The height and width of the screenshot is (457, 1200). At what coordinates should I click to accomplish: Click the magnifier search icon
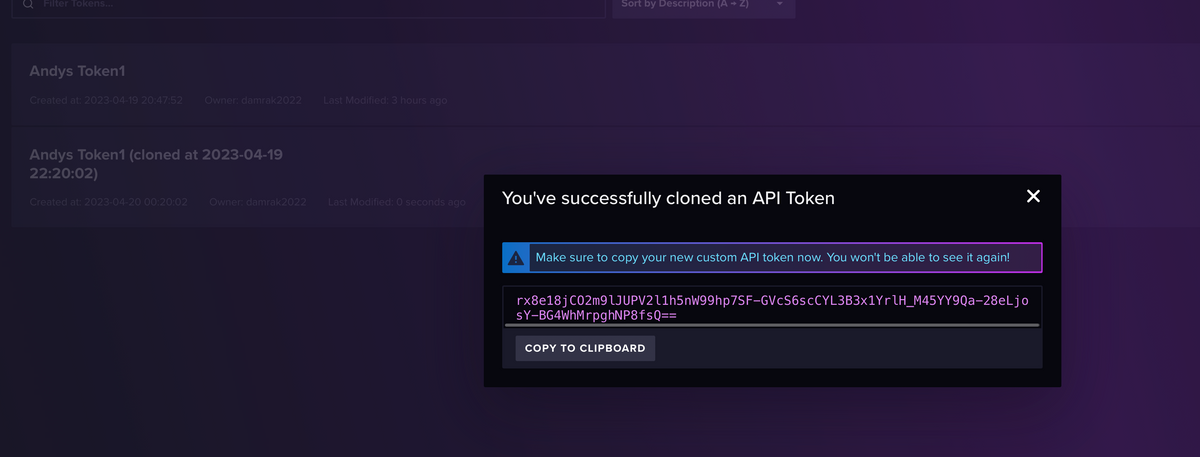pyautogui.click(x=28, y=4)
